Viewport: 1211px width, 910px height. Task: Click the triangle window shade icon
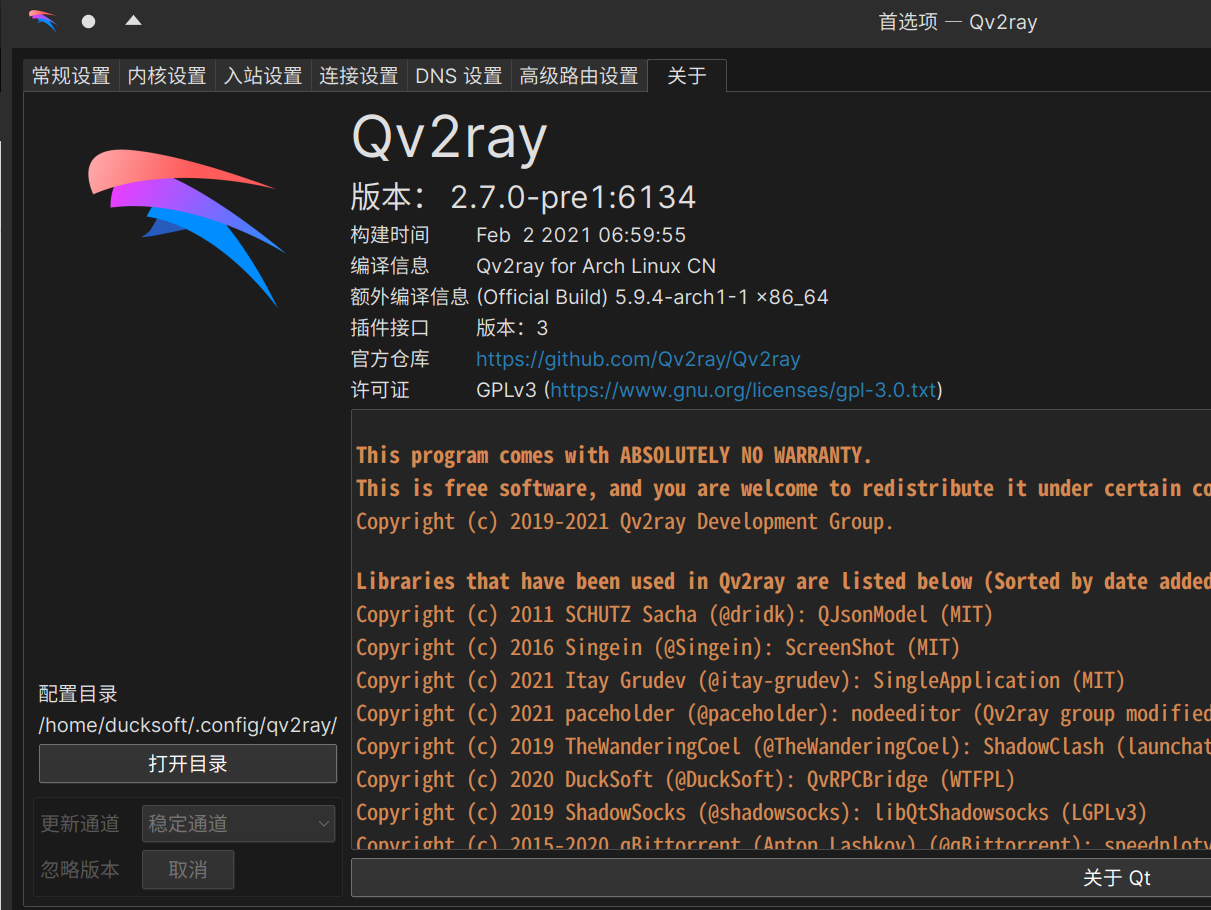[133, 21]
